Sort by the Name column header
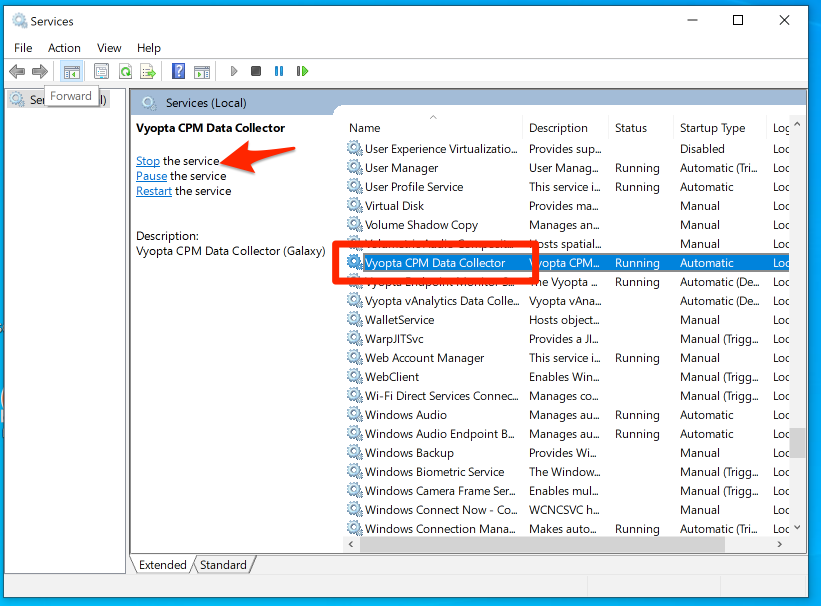This screenshot has height=606, width=821. (x=433, y=128)
